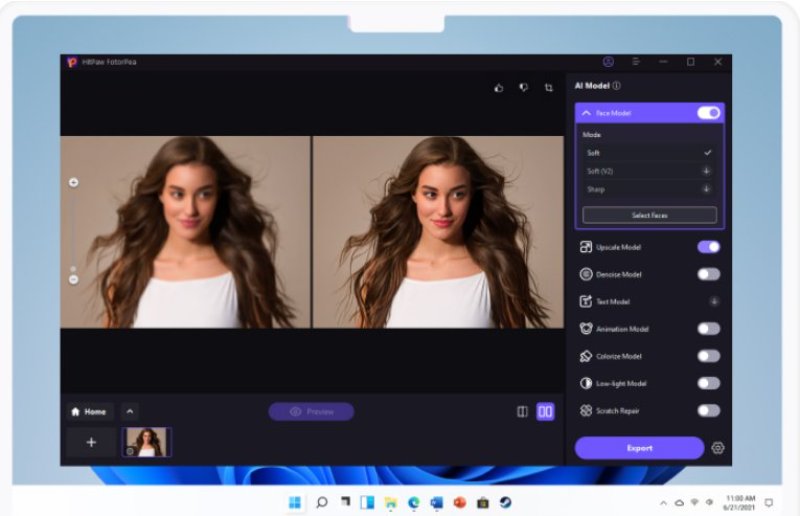Click the HitPaw FotorPea logo
The image size is (800, 516).
(x=72, y=62)
